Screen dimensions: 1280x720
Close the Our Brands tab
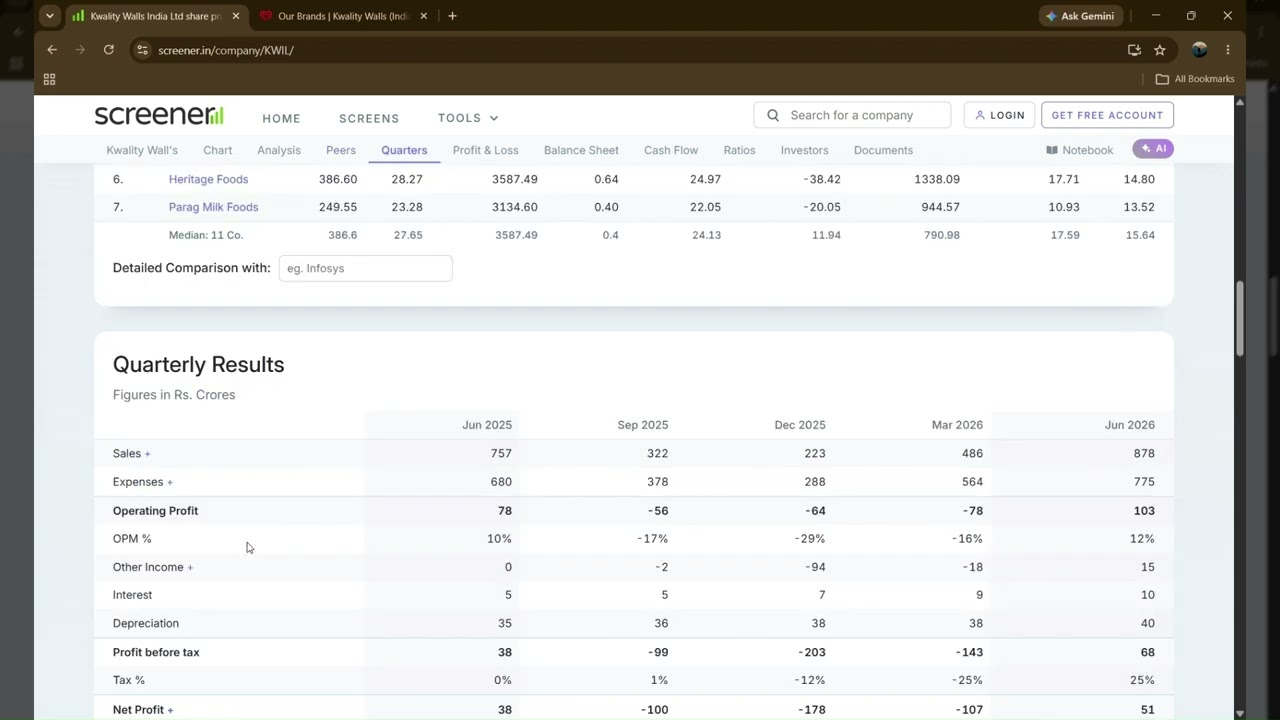tap(424, 16)
